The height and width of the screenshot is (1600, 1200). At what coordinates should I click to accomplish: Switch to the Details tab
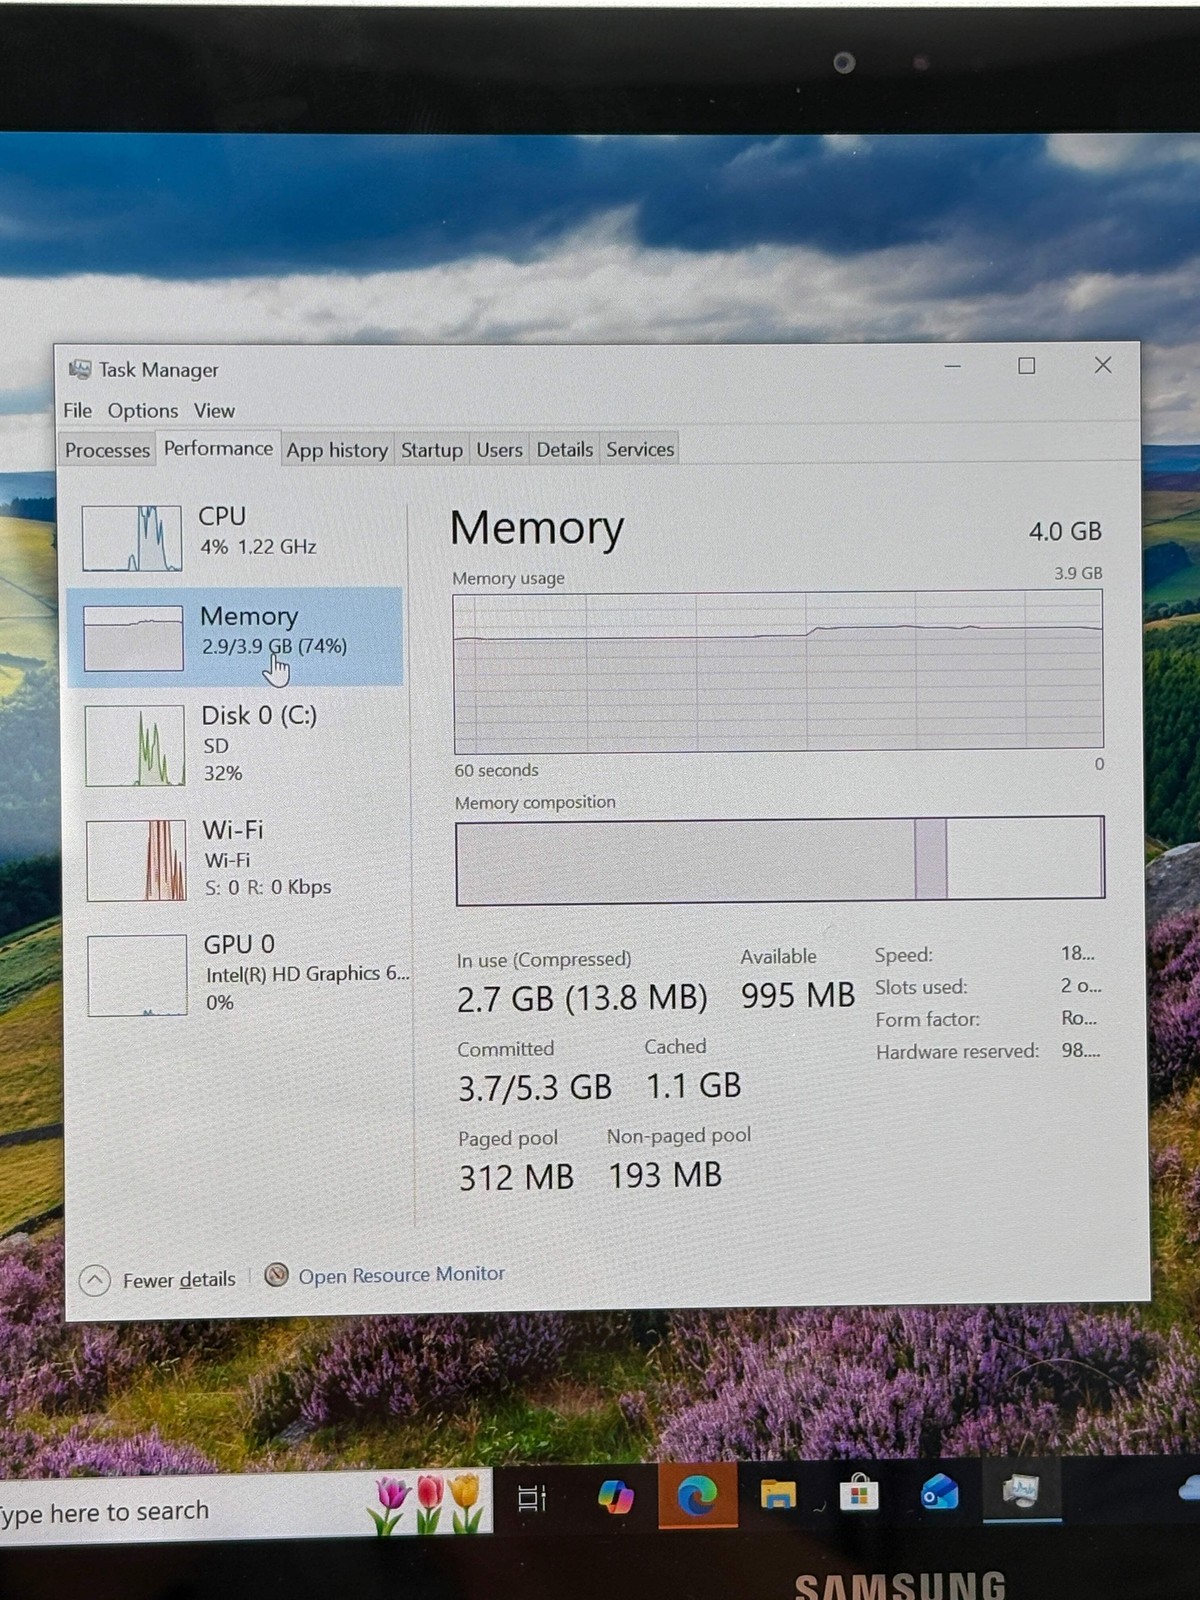564,450
